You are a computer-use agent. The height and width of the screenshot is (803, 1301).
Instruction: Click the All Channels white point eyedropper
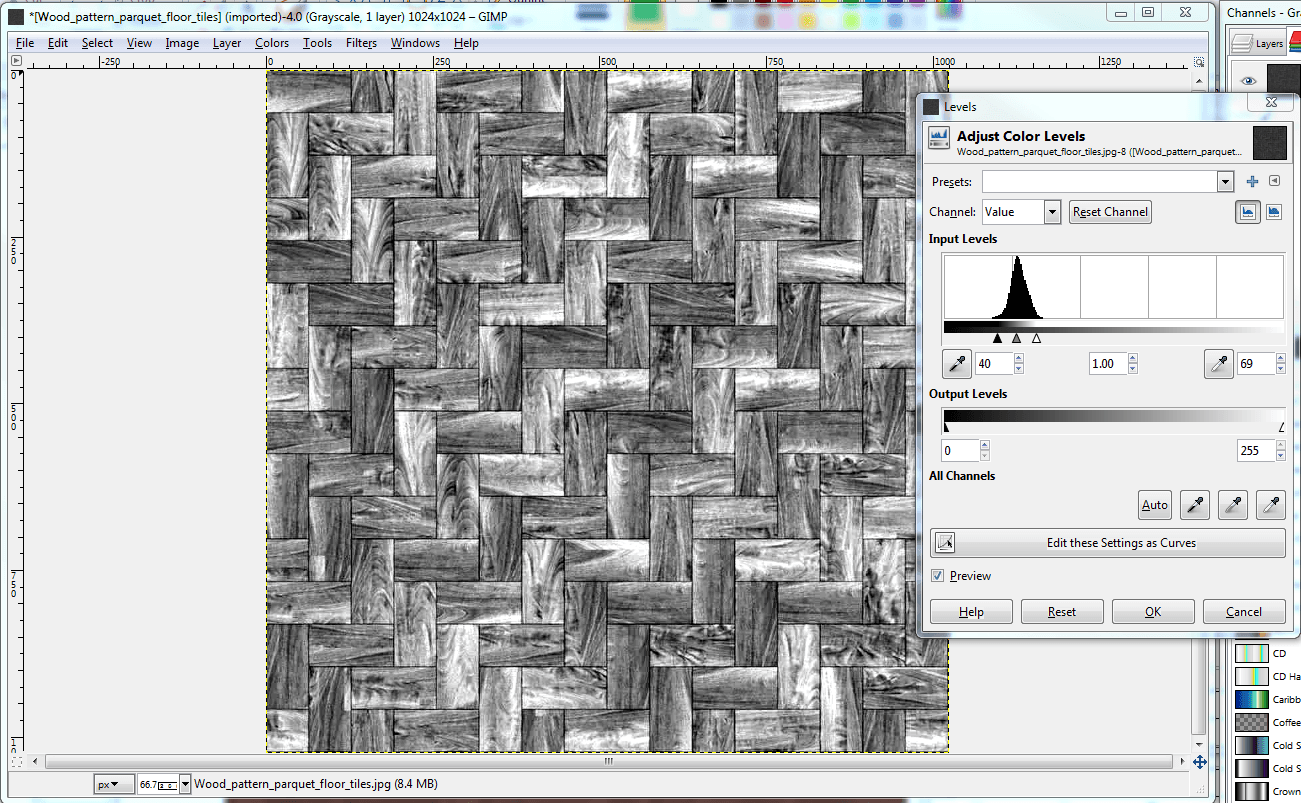1270,505
